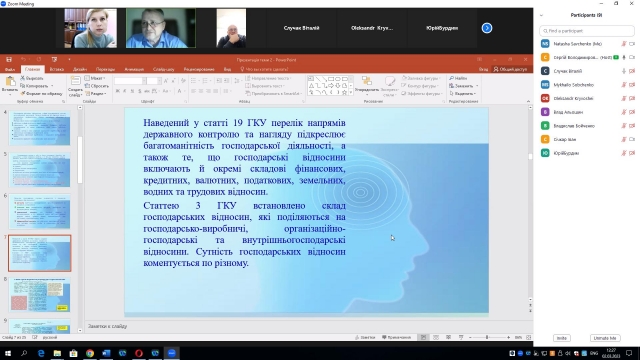Toggle strikethrough text formatting

pyautogui.click(x=147, y=91)
